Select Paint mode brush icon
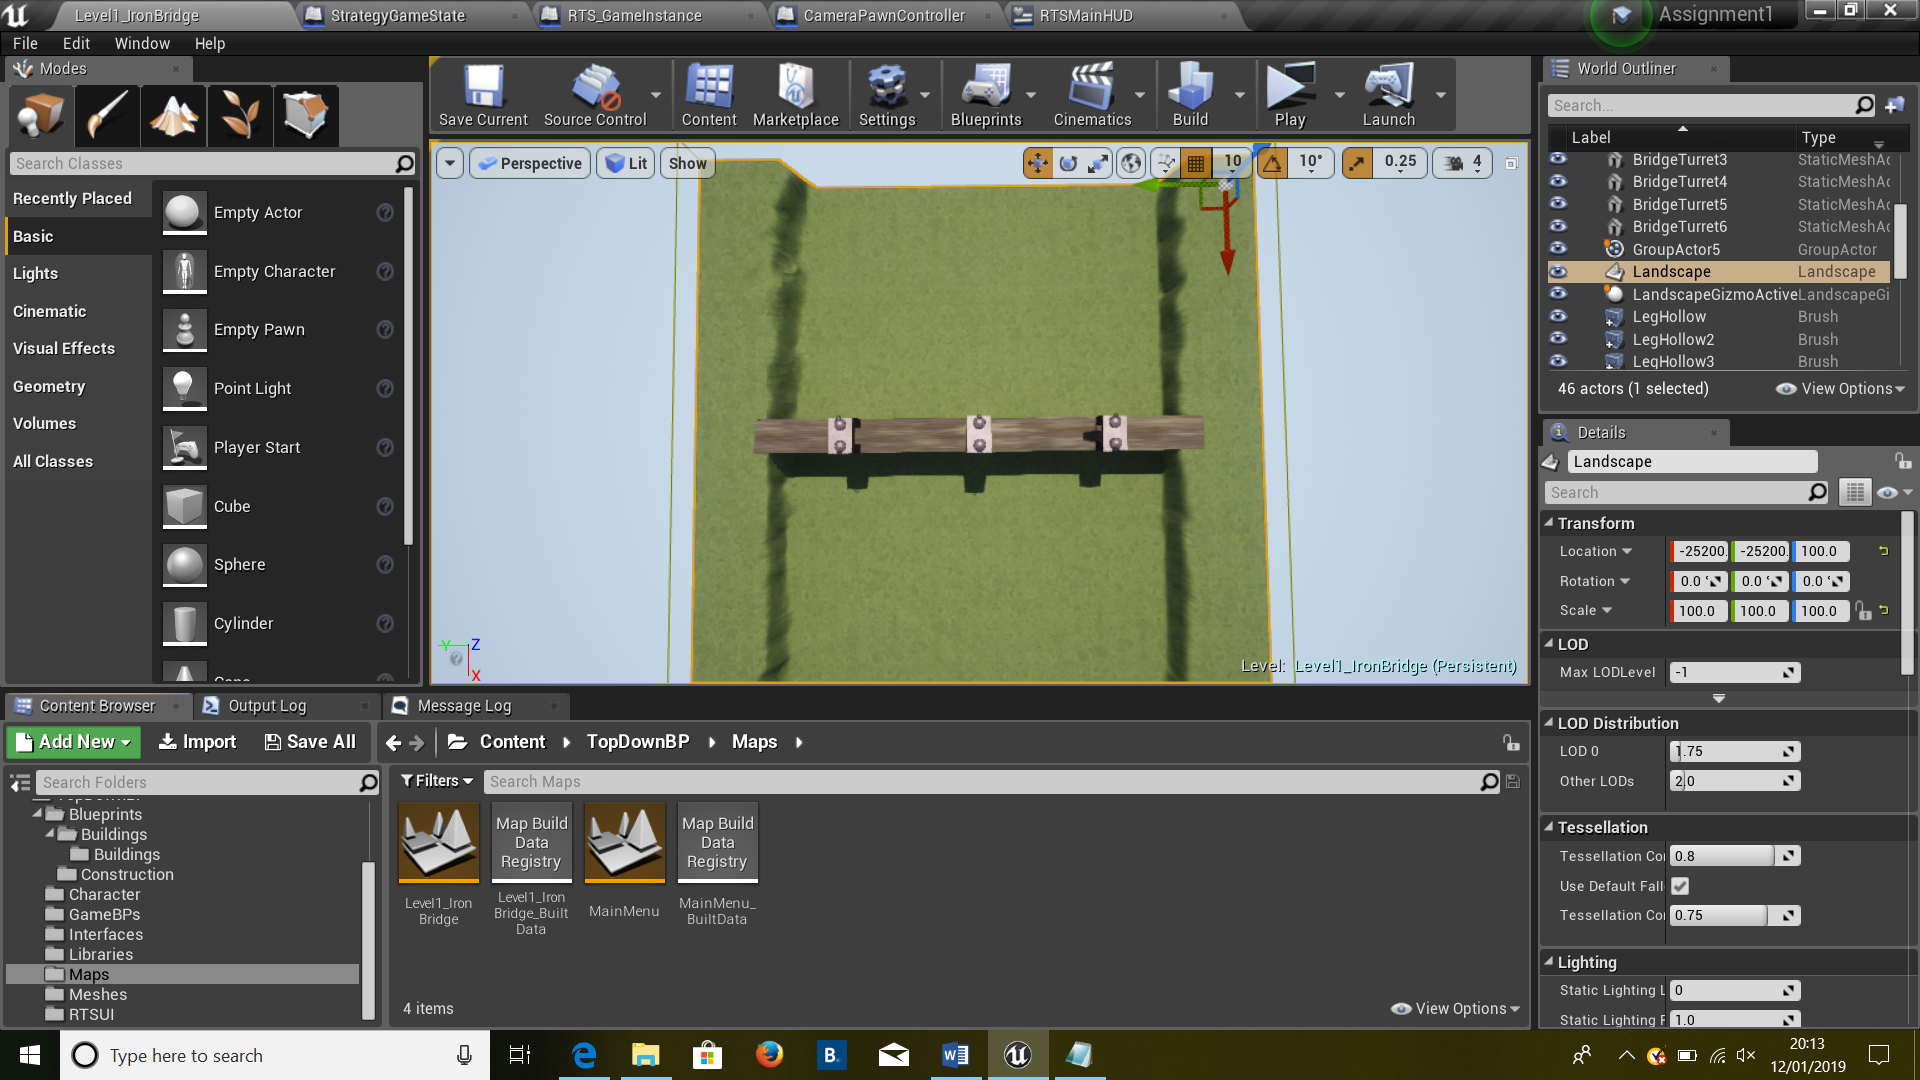The height and width of the screenshot is (1080, 1920). click(107, 115)
